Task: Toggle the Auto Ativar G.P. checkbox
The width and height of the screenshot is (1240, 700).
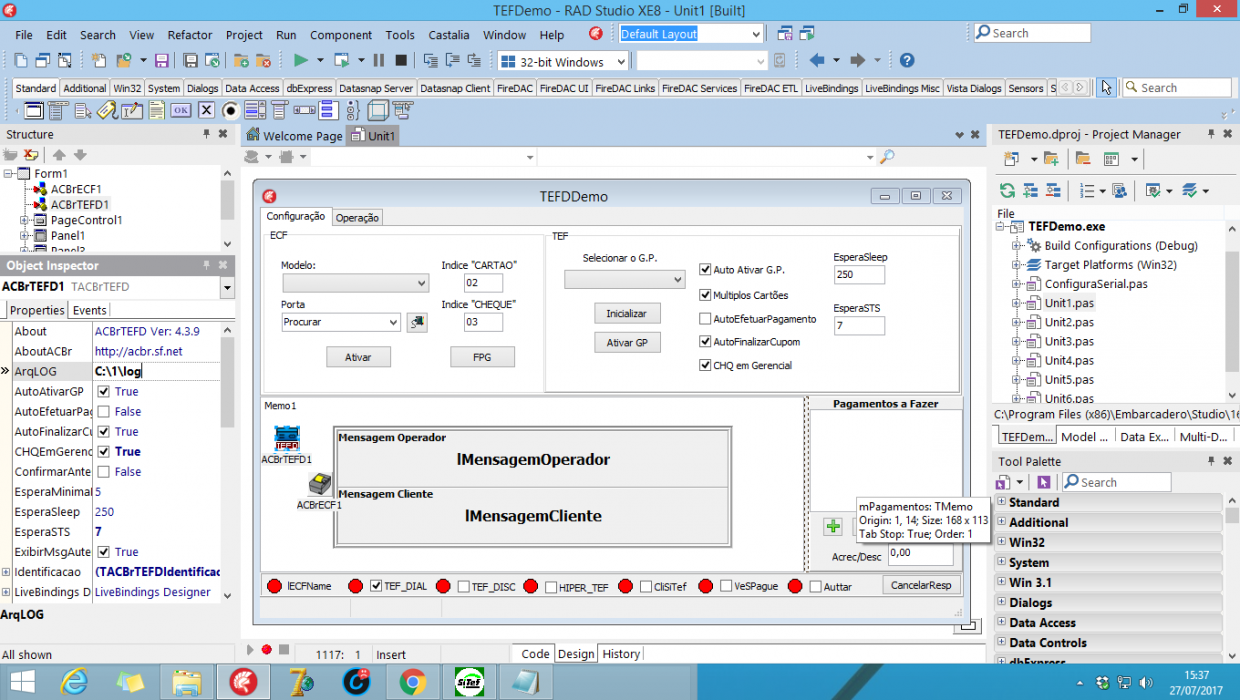Action: click(x=705, y=270)
